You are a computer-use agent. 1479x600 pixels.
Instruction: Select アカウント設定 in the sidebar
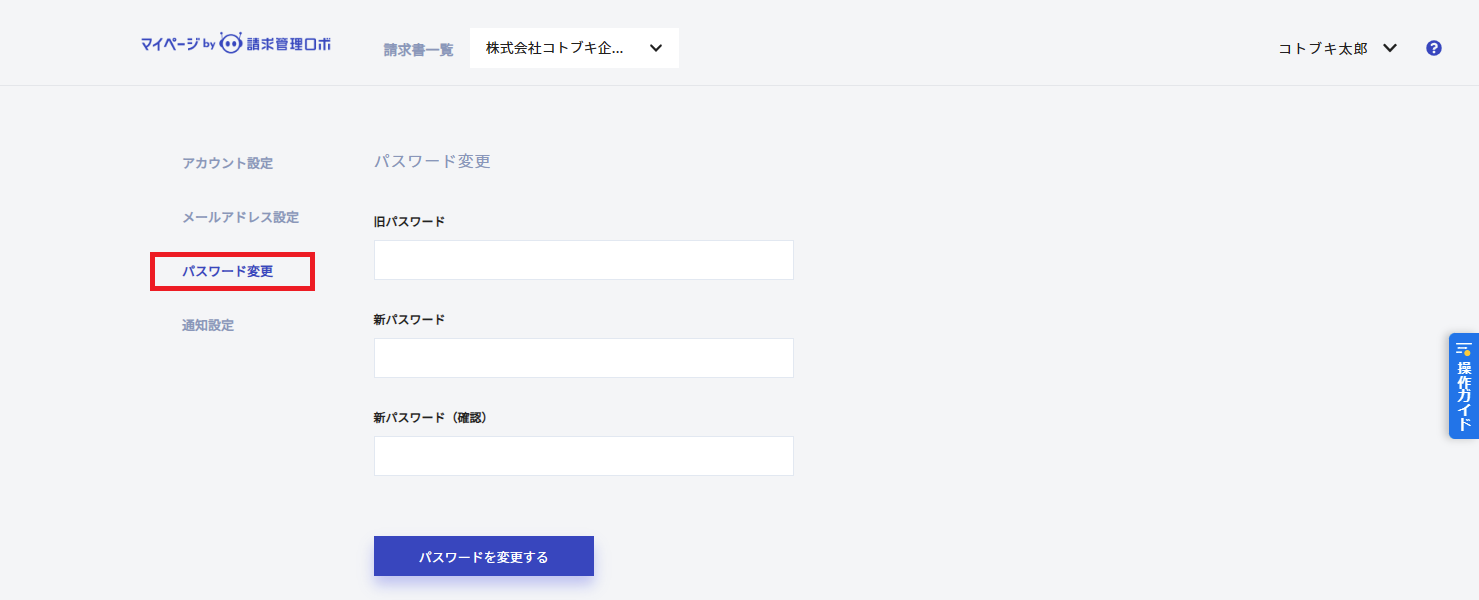click(227, 163)
